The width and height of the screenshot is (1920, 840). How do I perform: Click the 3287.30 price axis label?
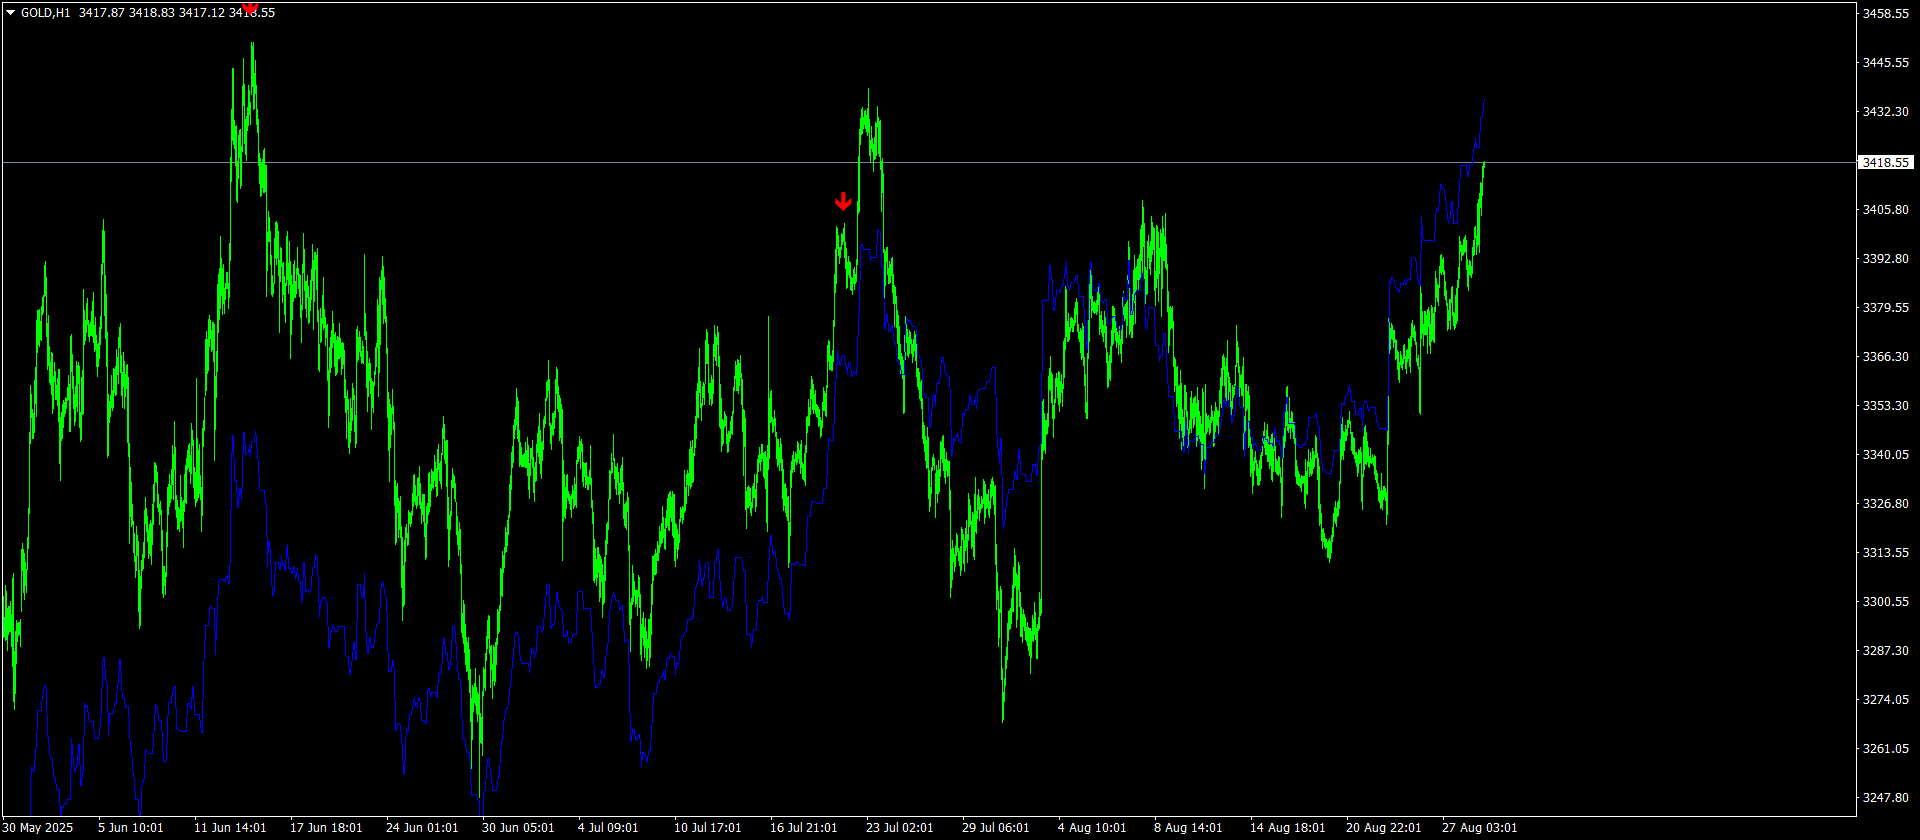pos(1885,651)
